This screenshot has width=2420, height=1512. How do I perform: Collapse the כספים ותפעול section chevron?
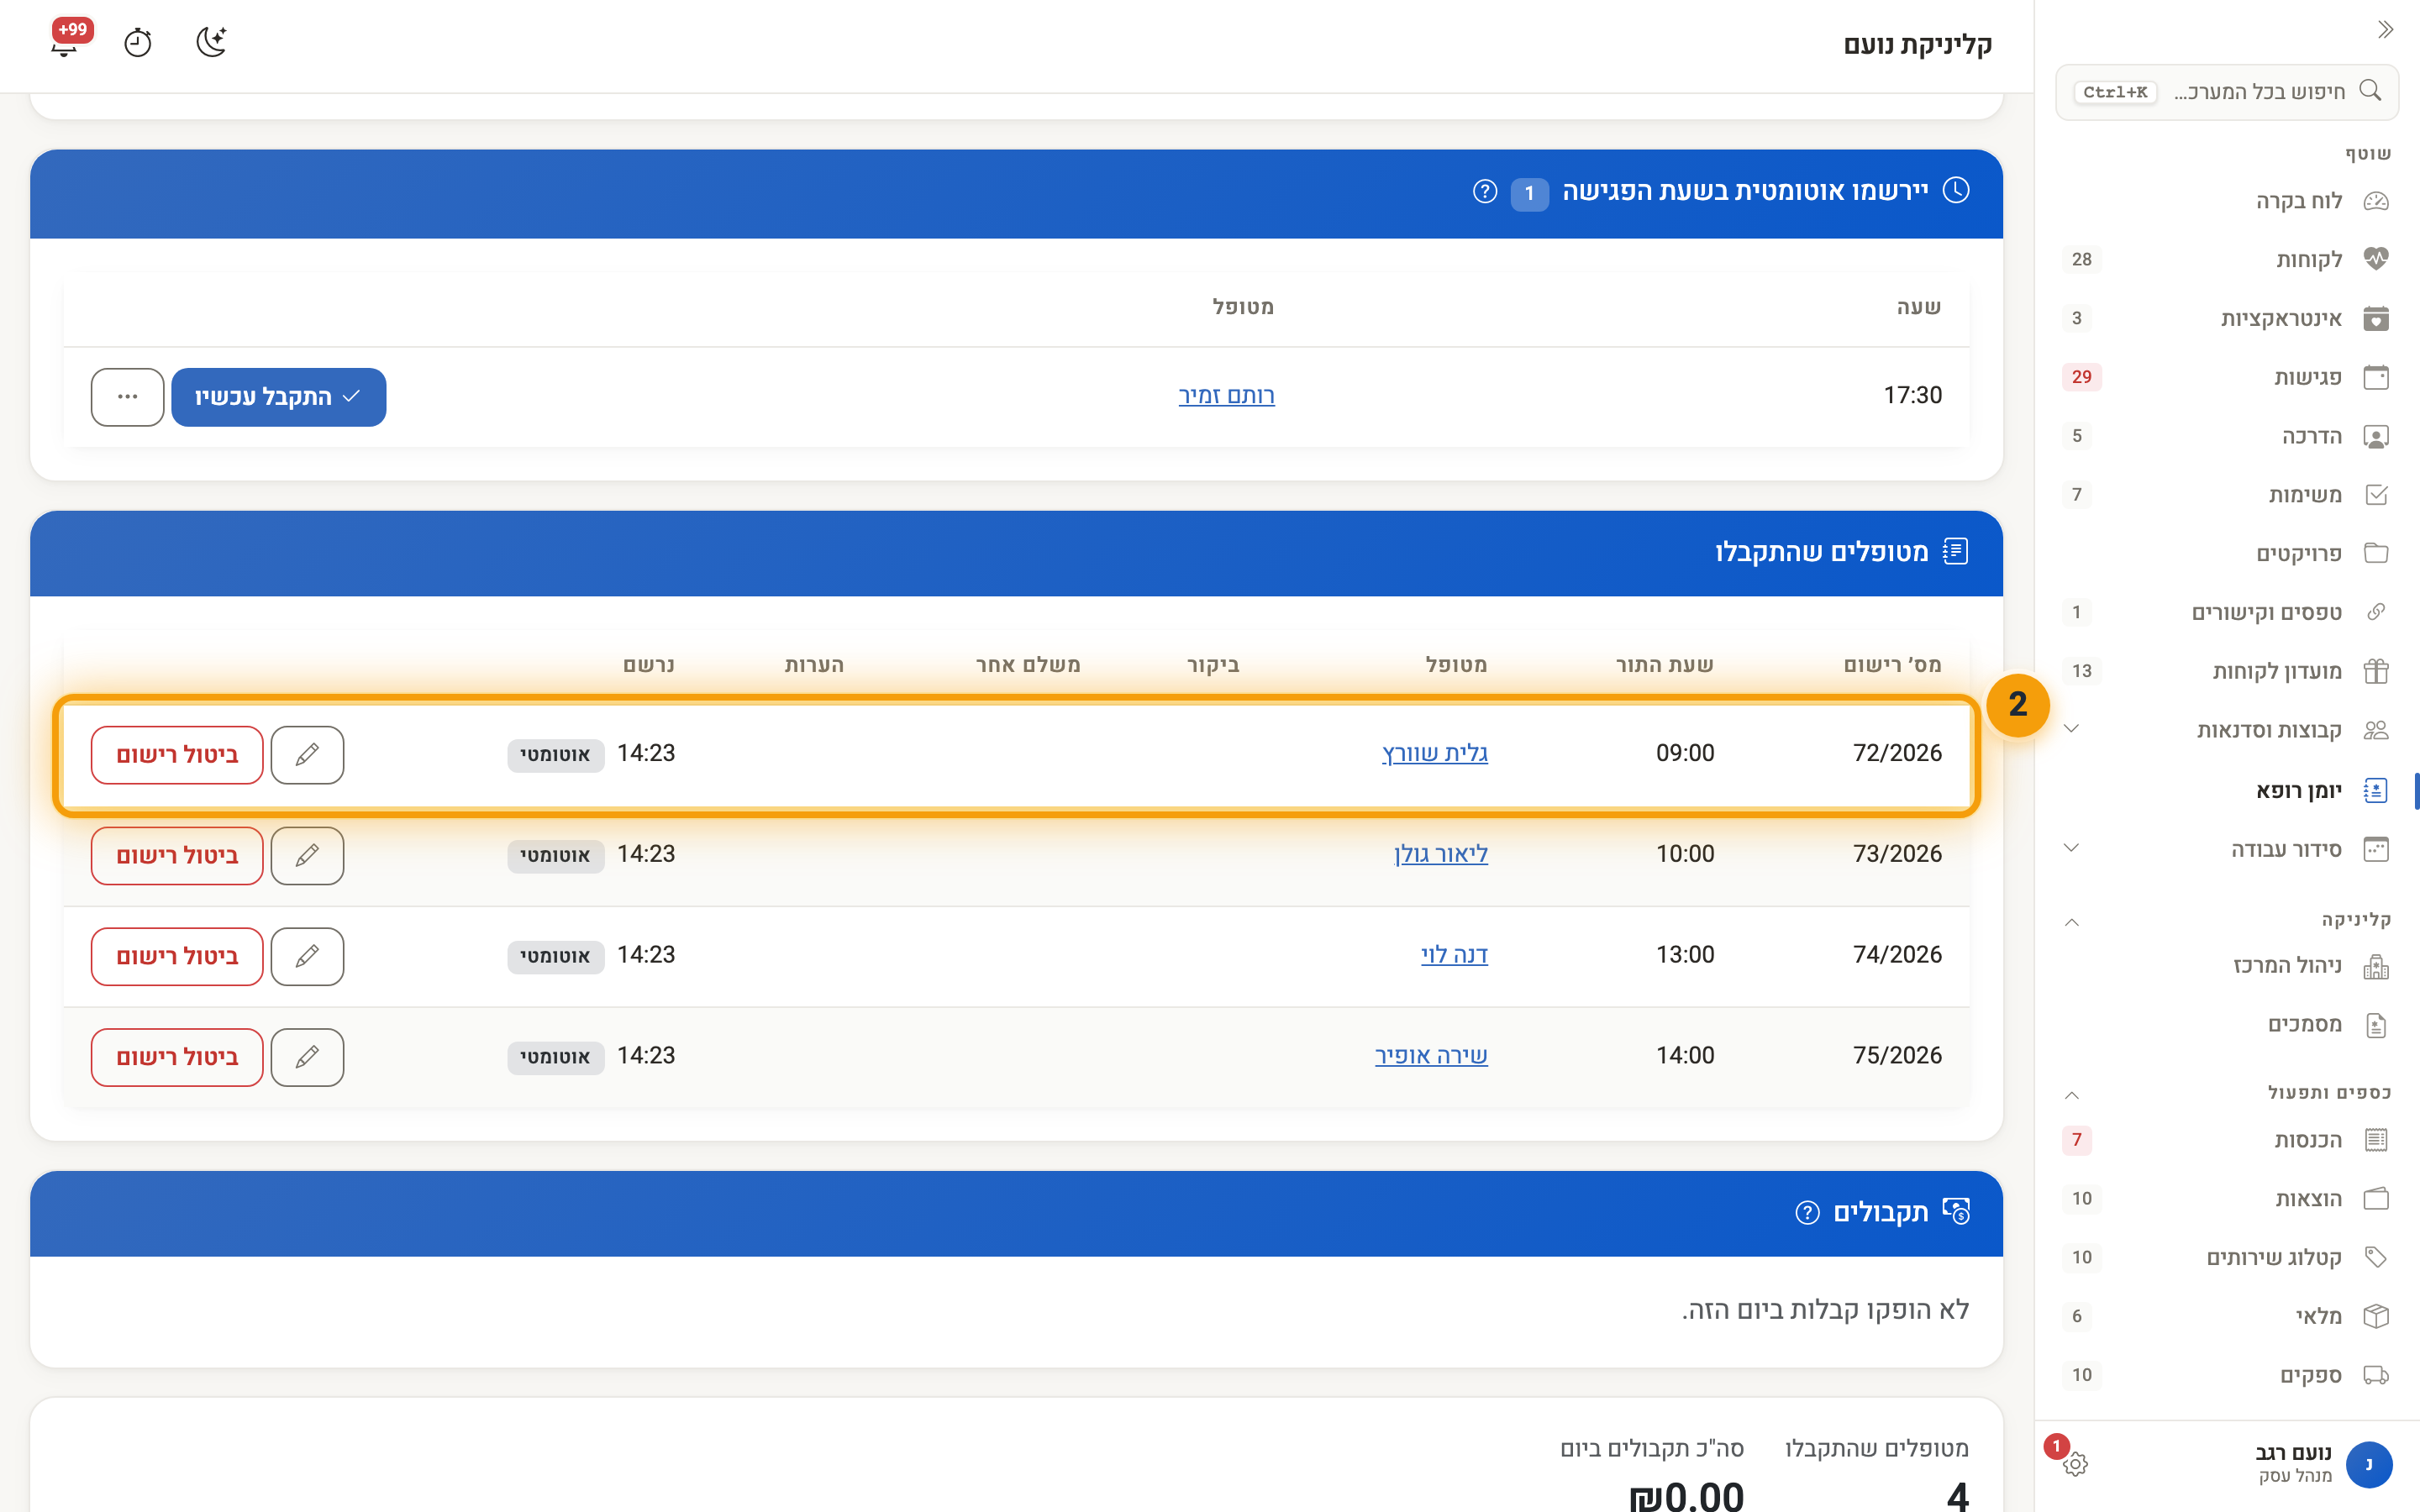(x=2072, y=1094)
